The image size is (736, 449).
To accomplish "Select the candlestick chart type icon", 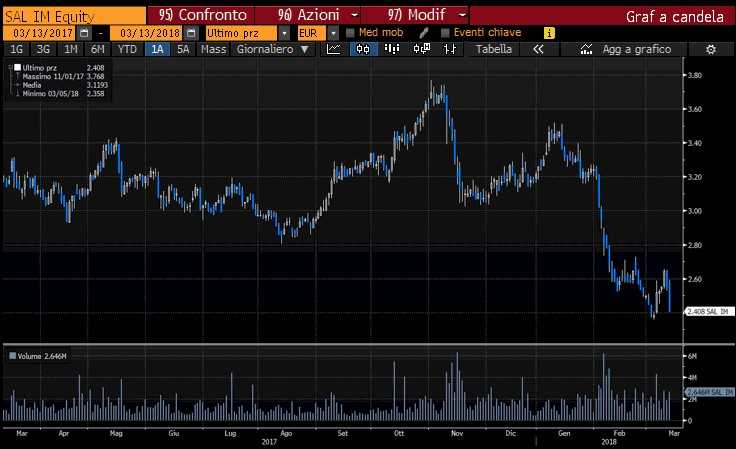I will pyautogui.click(x=363, y=49).
